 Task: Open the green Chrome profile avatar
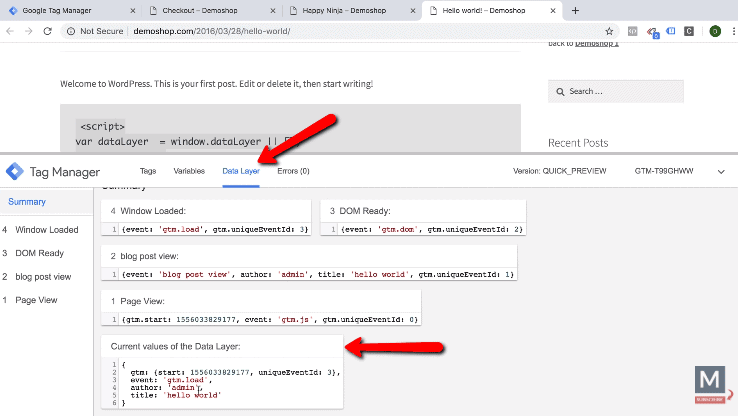coord(715,31)
